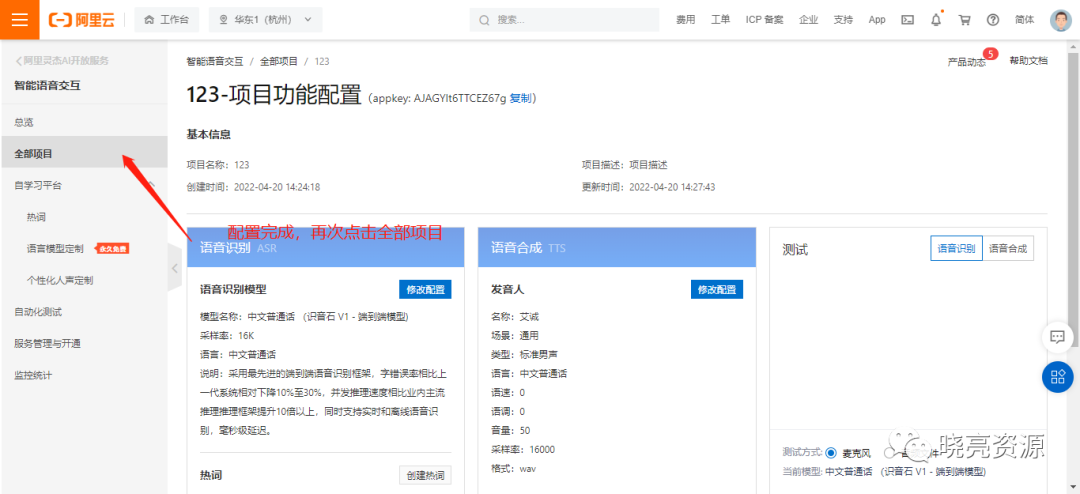Go back to 阿里灵杰AI开放服务

(63, 61)
